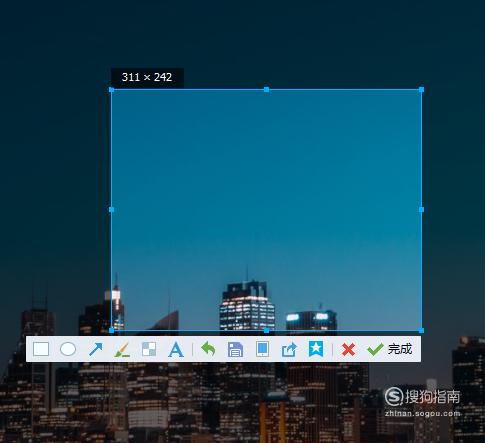
Task: Click the bottom-center selection handle
Action: [x=266, y=330]
